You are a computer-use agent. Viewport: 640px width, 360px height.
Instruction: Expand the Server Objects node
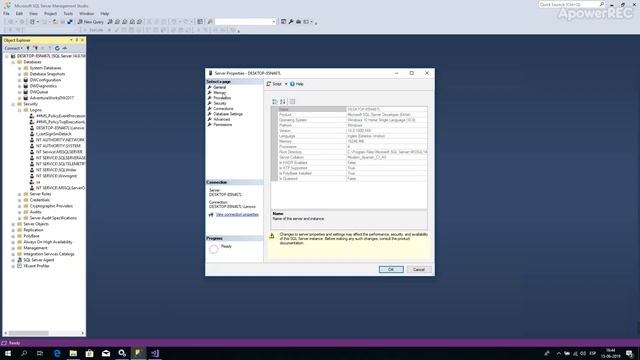point(13,224)
